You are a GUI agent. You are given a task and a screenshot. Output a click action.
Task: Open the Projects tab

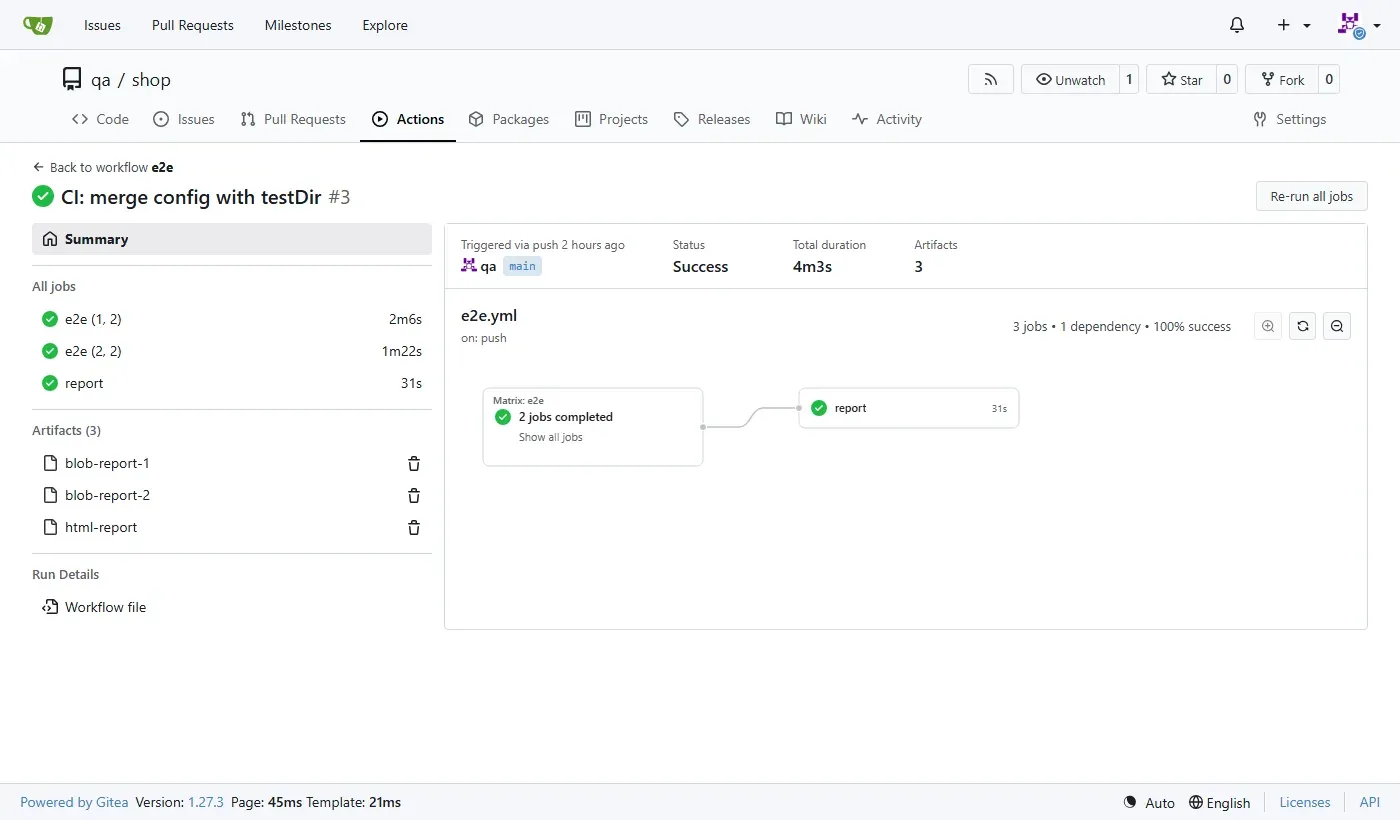[612, 119]
